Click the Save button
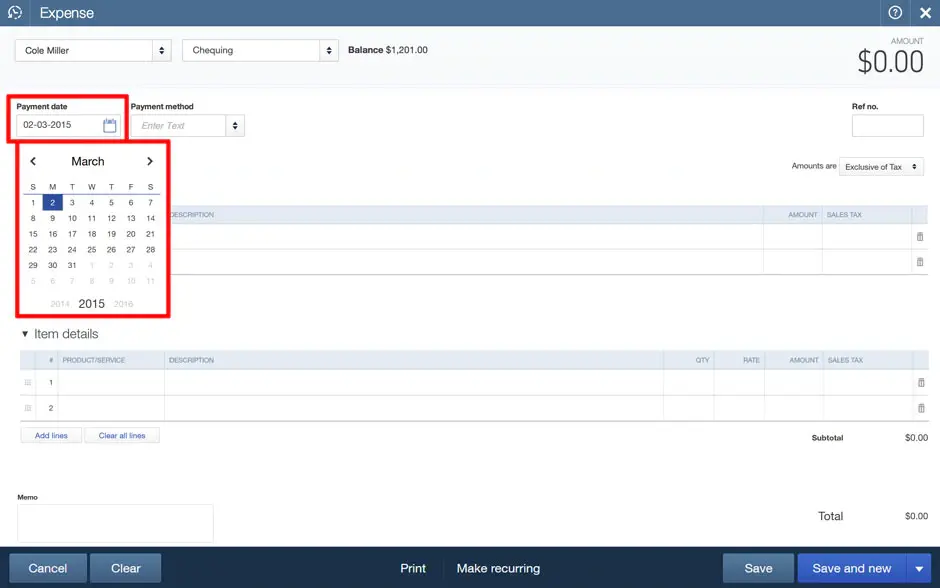The height and width of the screenshot is (588, 940). coord(758,568)
